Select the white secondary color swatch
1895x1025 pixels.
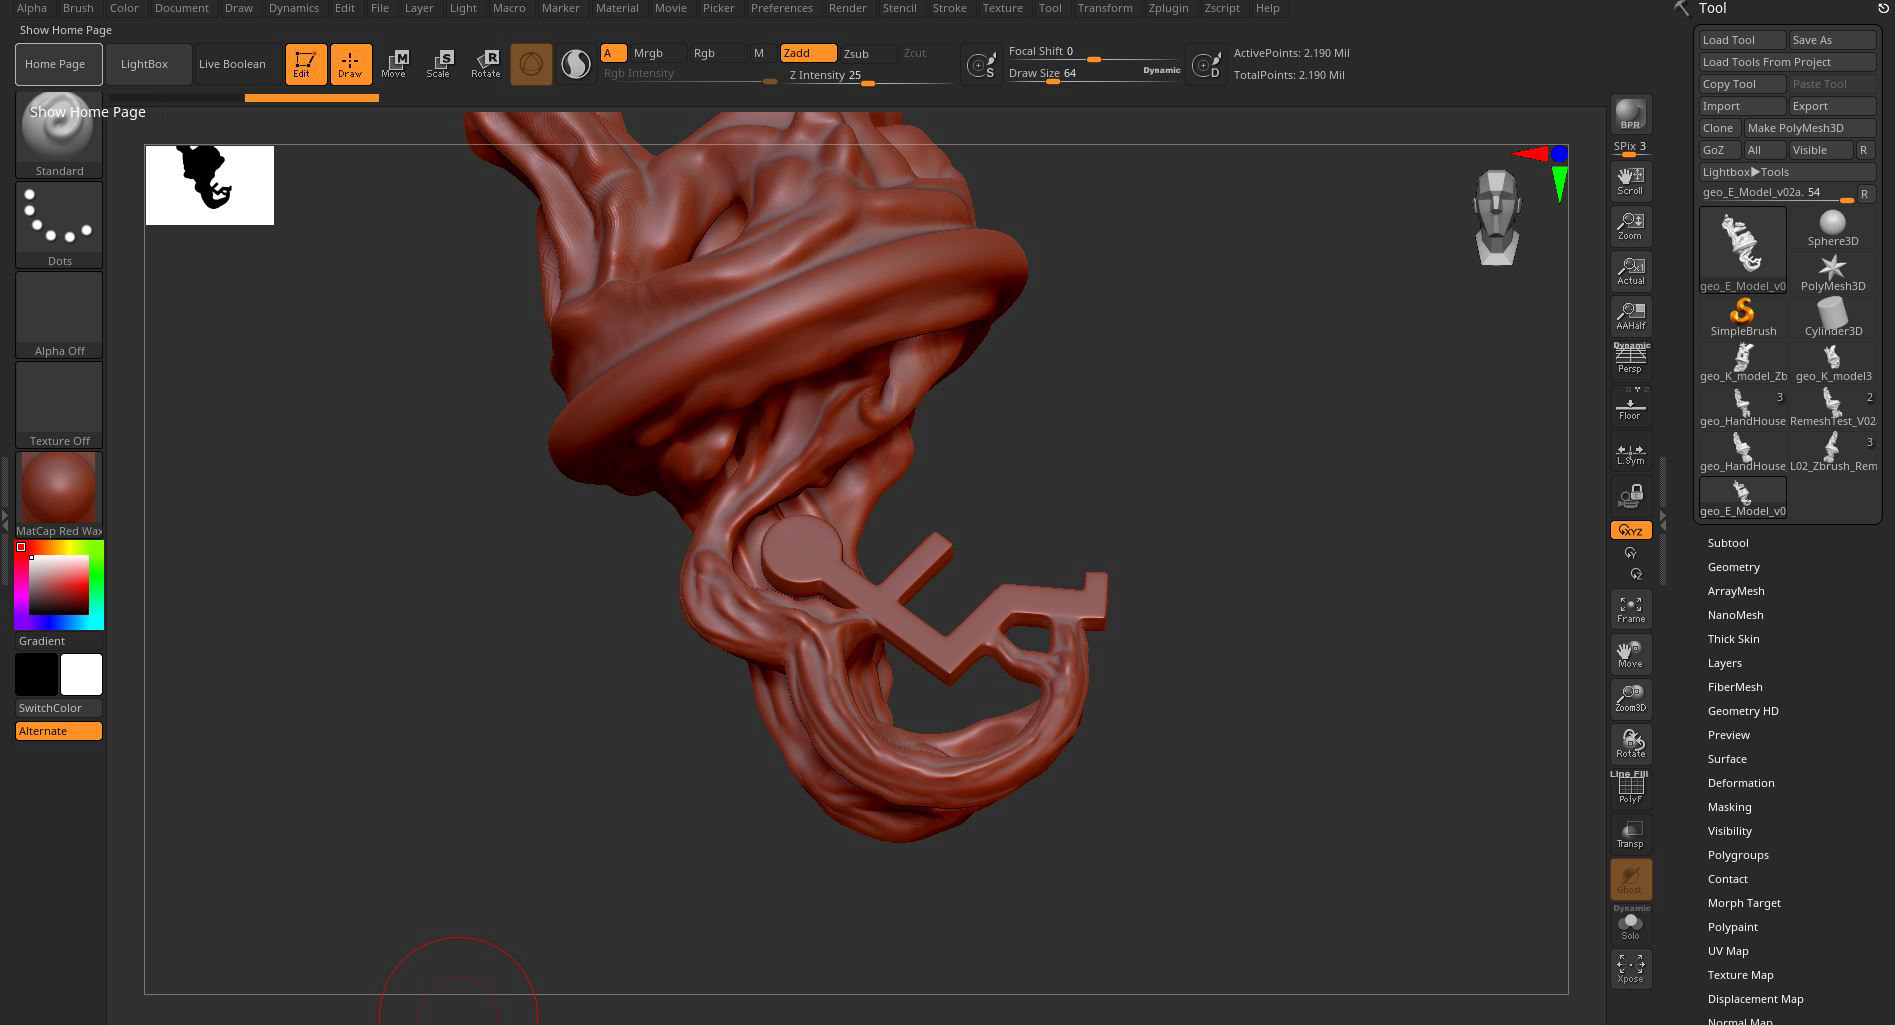click(x=81, y=674)
